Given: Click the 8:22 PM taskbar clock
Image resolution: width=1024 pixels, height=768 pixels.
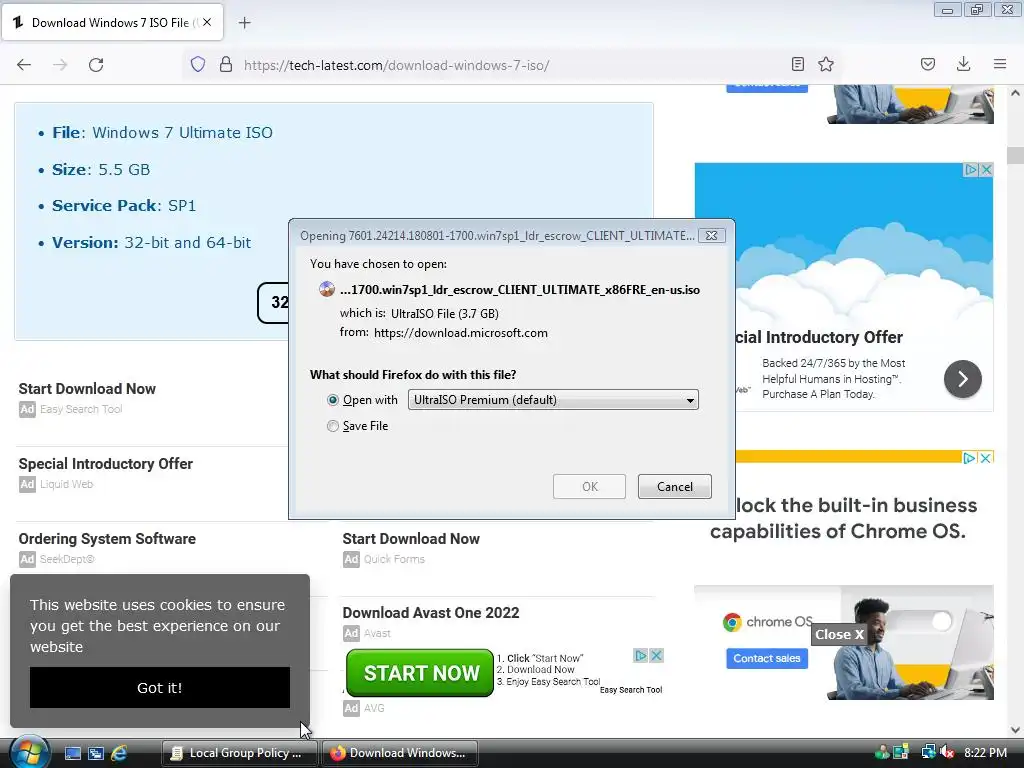Looking at the screenshot, I should point(985,753).
